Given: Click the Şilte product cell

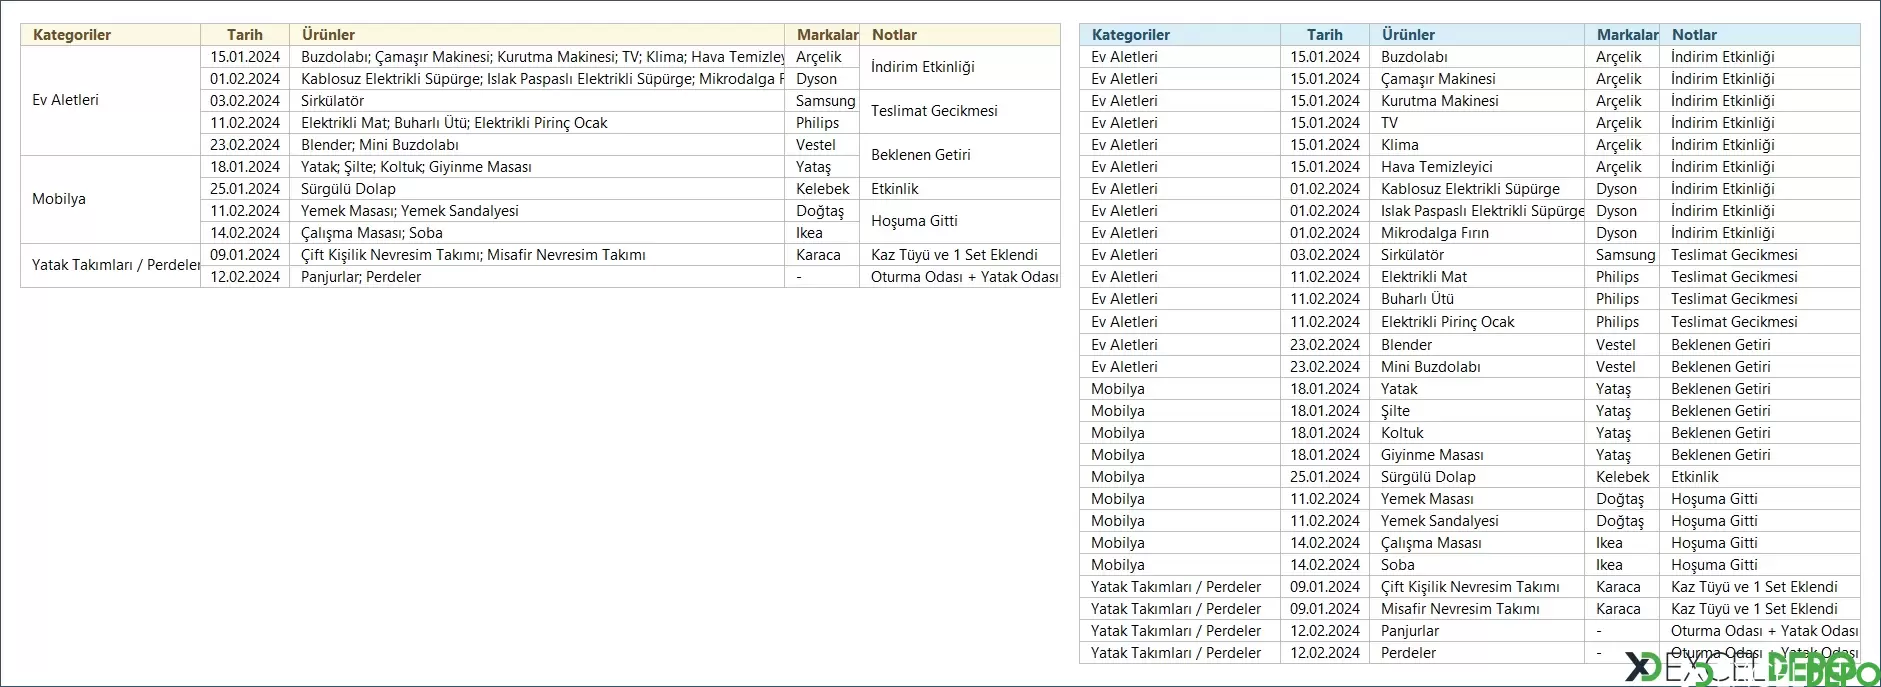Looking at the screenshot, I should click(1477, 411).
